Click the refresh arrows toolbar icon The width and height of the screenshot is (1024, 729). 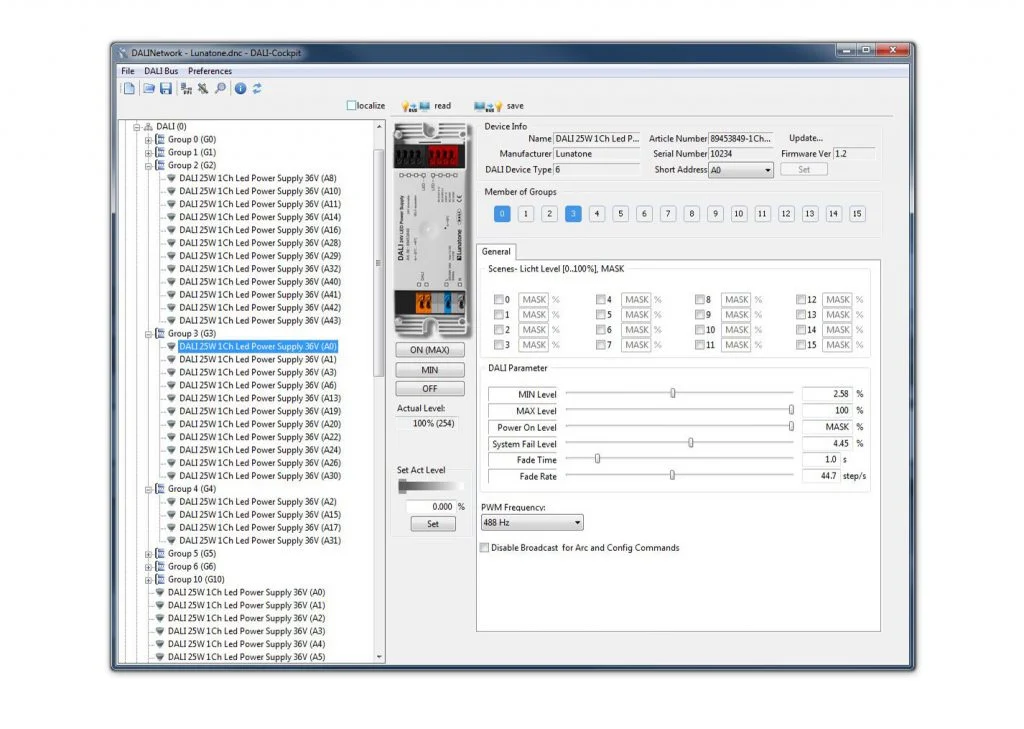pyautogui.click(x=257, y=88)
